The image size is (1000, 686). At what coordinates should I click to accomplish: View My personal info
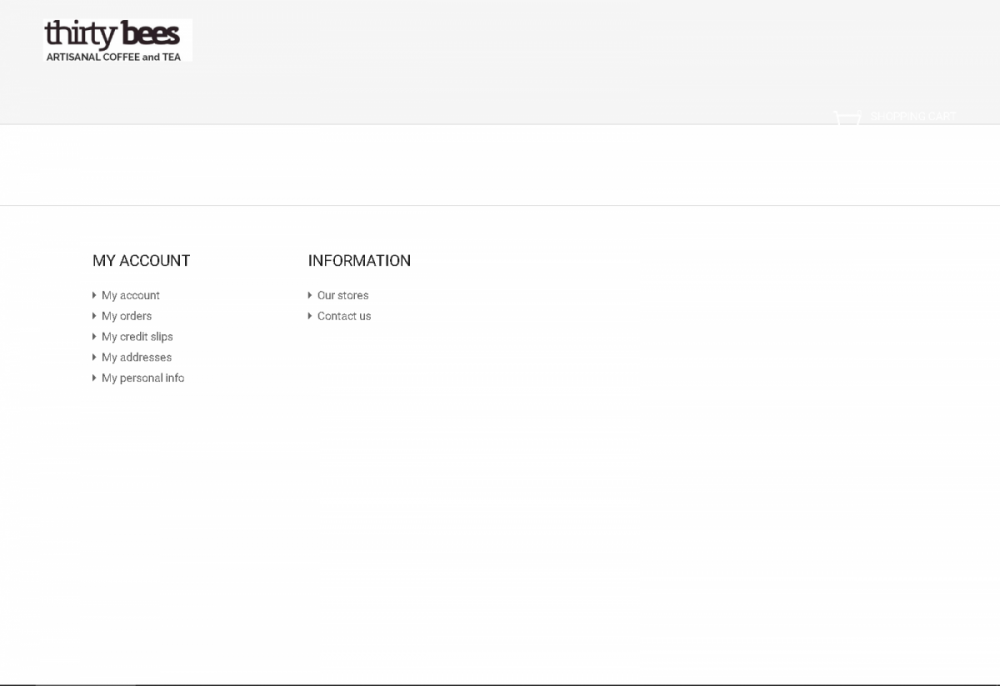[x=143, y=378]
